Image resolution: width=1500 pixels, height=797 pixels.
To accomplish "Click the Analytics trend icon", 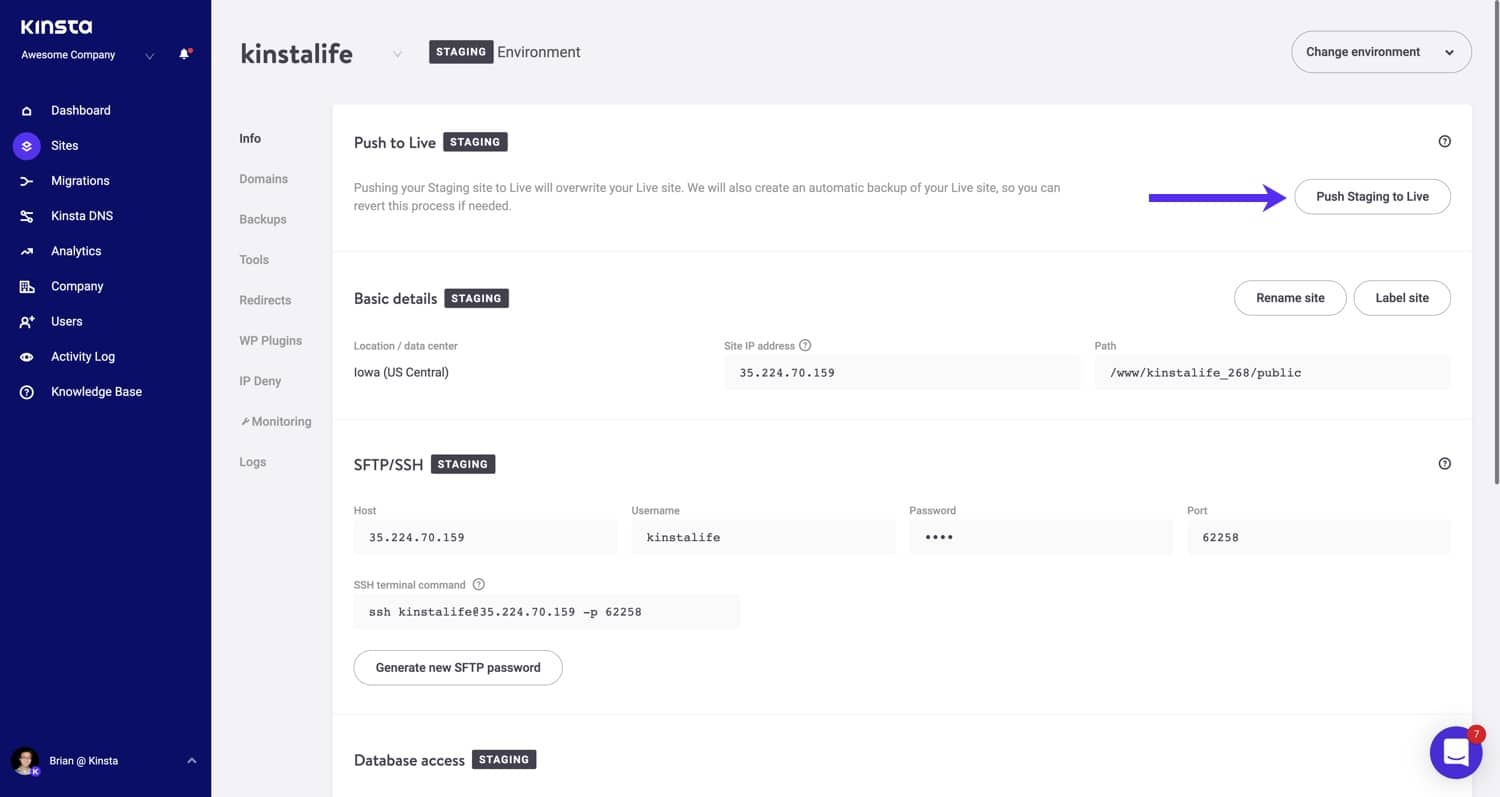I will point(27,251).
